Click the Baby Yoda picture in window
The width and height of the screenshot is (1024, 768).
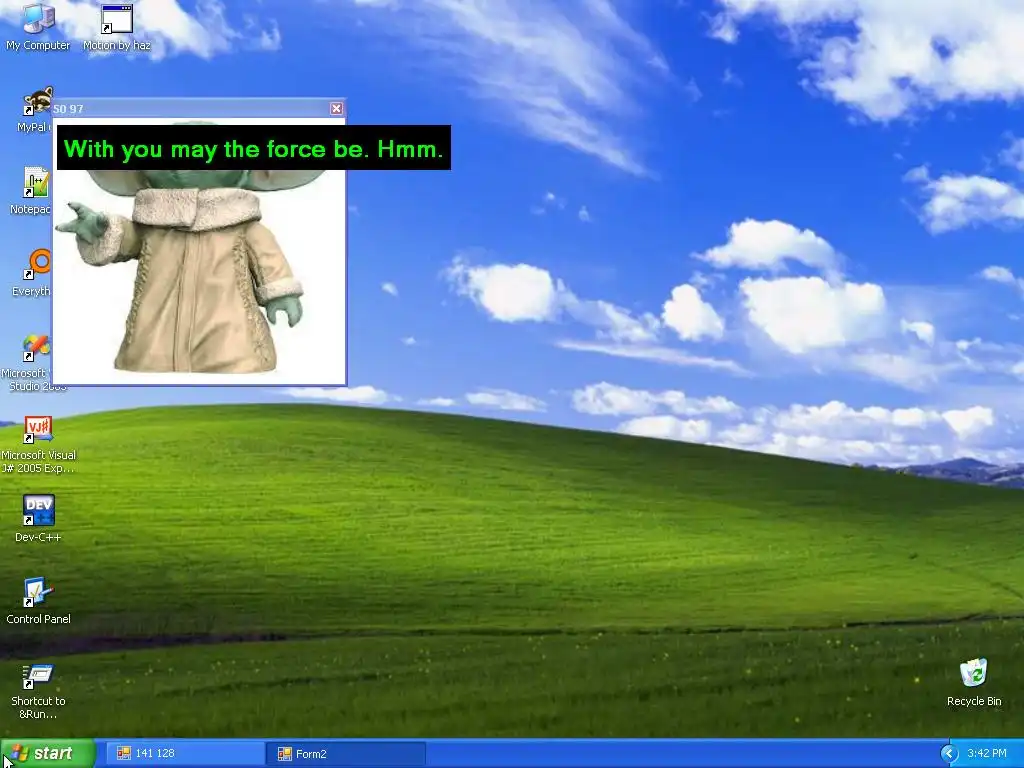coord(199,251)
